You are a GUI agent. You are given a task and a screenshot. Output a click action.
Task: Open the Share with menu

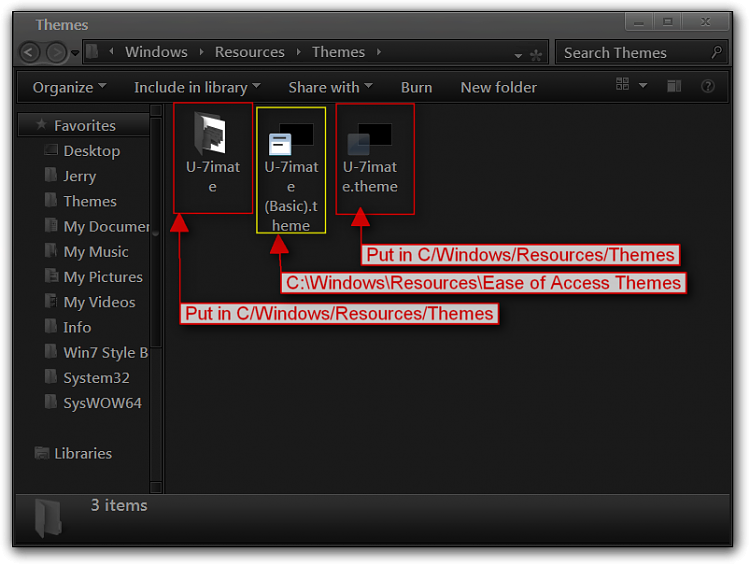tap(330, 87)
